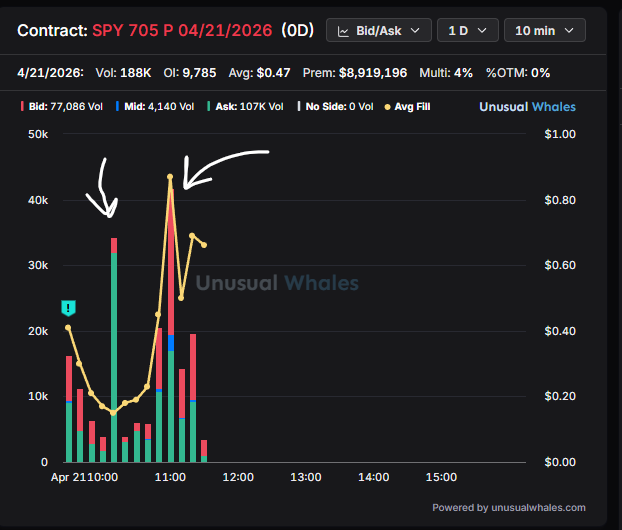Toggle the Bid volume legend item

(x=62, y=106)
